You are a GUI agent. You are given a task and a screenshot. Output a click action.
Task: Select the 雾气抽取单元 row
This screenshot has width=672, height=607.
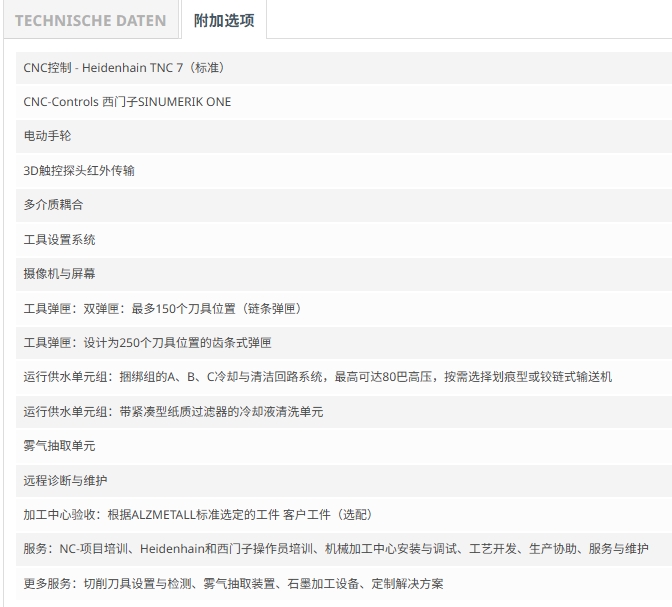(x=344, y=446)
